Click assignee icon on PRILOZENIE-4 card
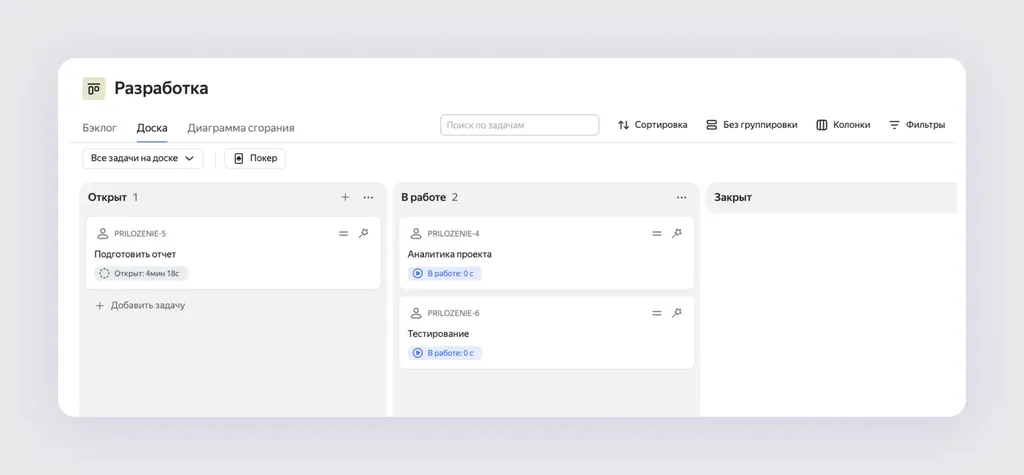 coord(416,233)
